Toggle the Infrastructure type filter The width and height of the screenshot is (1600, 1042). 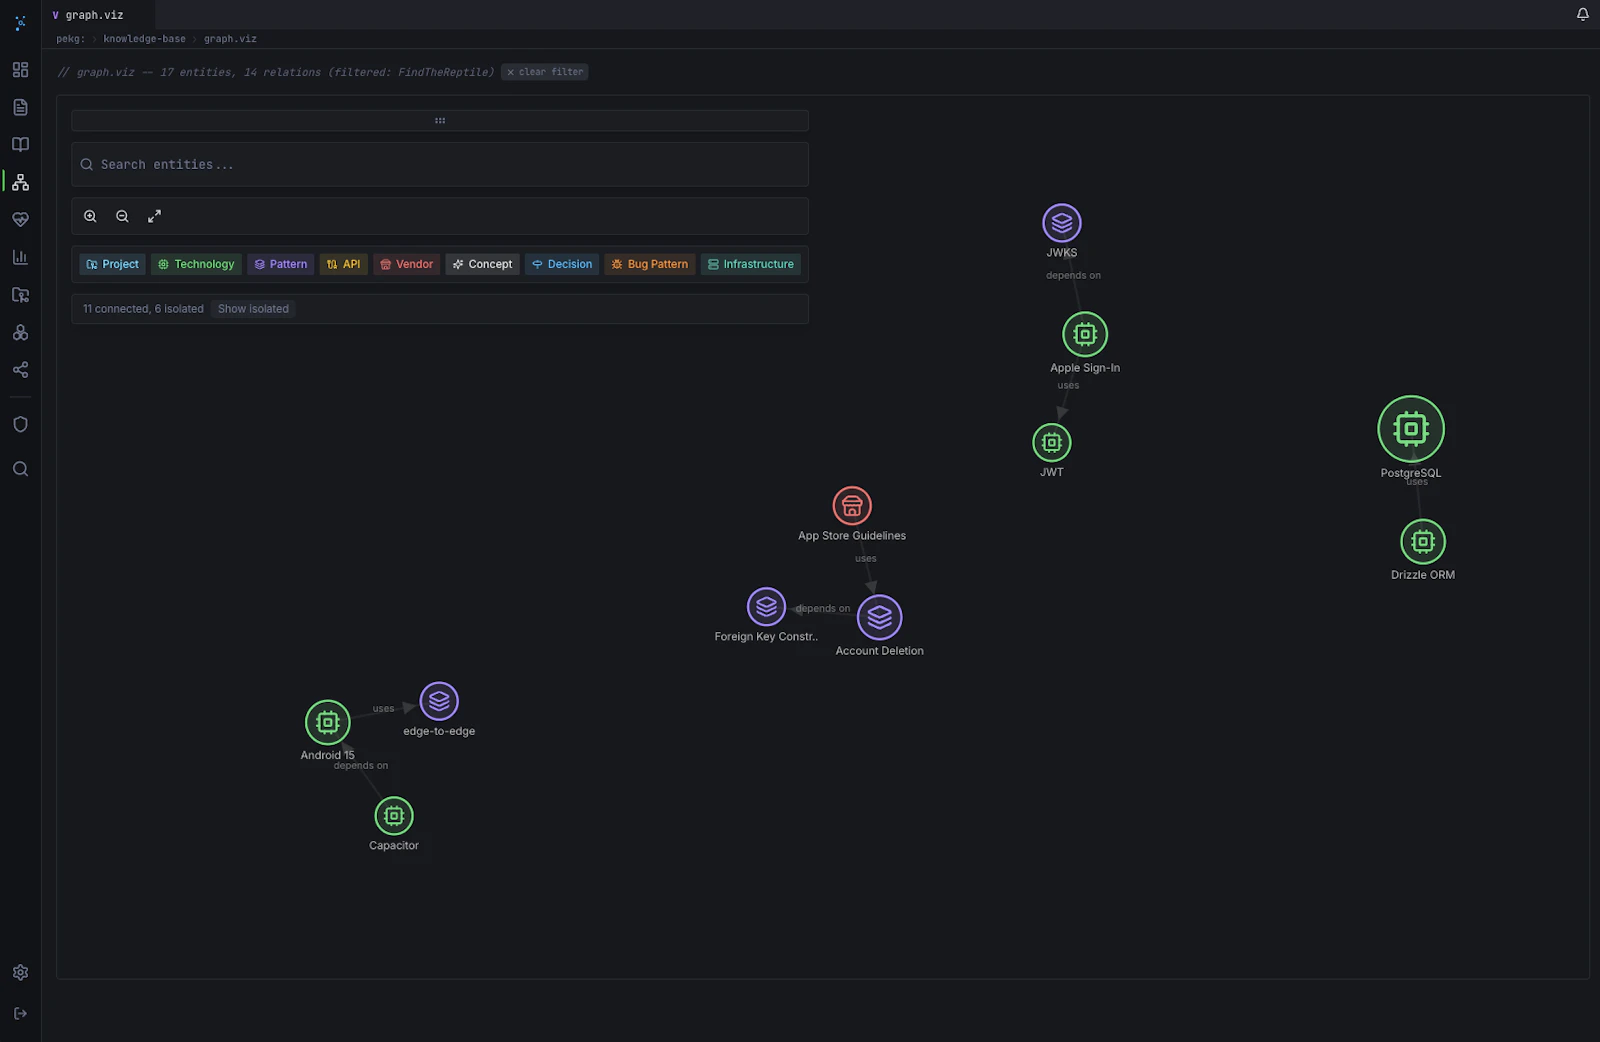pyautogui.click(x=751, y=264)
